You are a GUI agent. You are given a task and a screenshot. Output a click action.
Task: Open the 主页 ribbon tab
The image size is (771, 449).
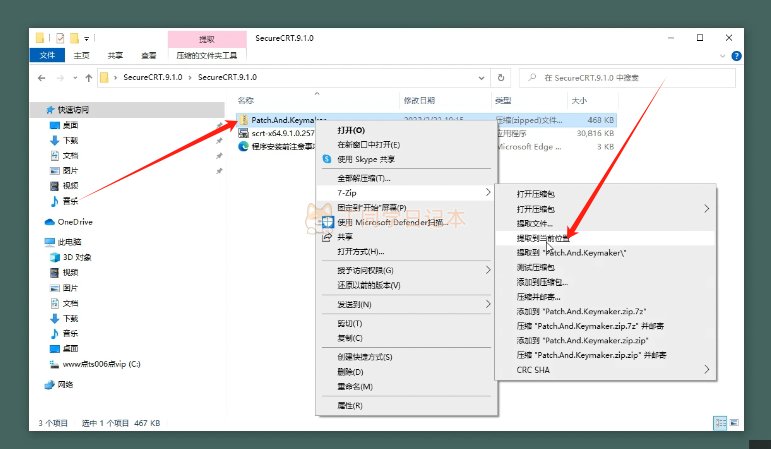[82, 55]
